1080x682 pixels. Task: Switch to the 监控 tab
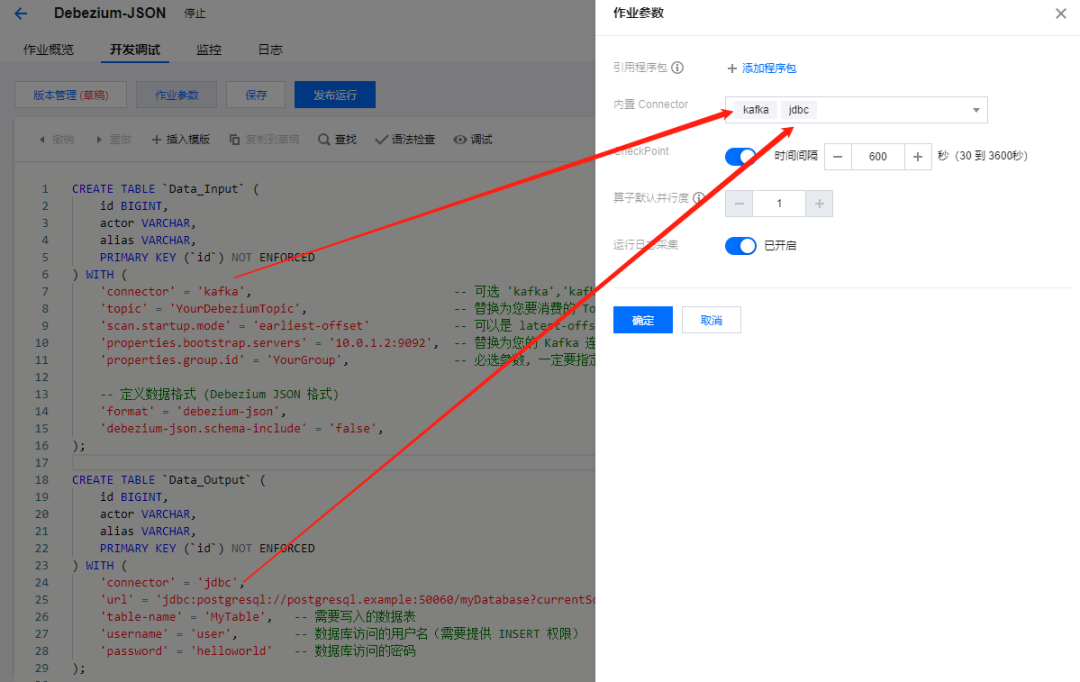point(209,50)
